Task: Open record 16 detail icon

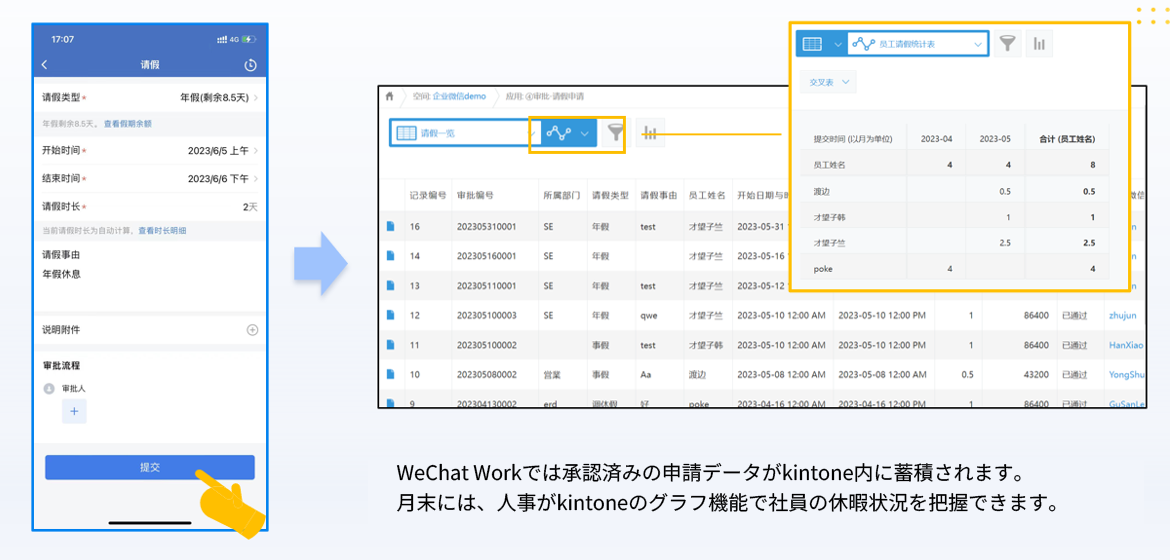Action: click(x=390, y=226)
